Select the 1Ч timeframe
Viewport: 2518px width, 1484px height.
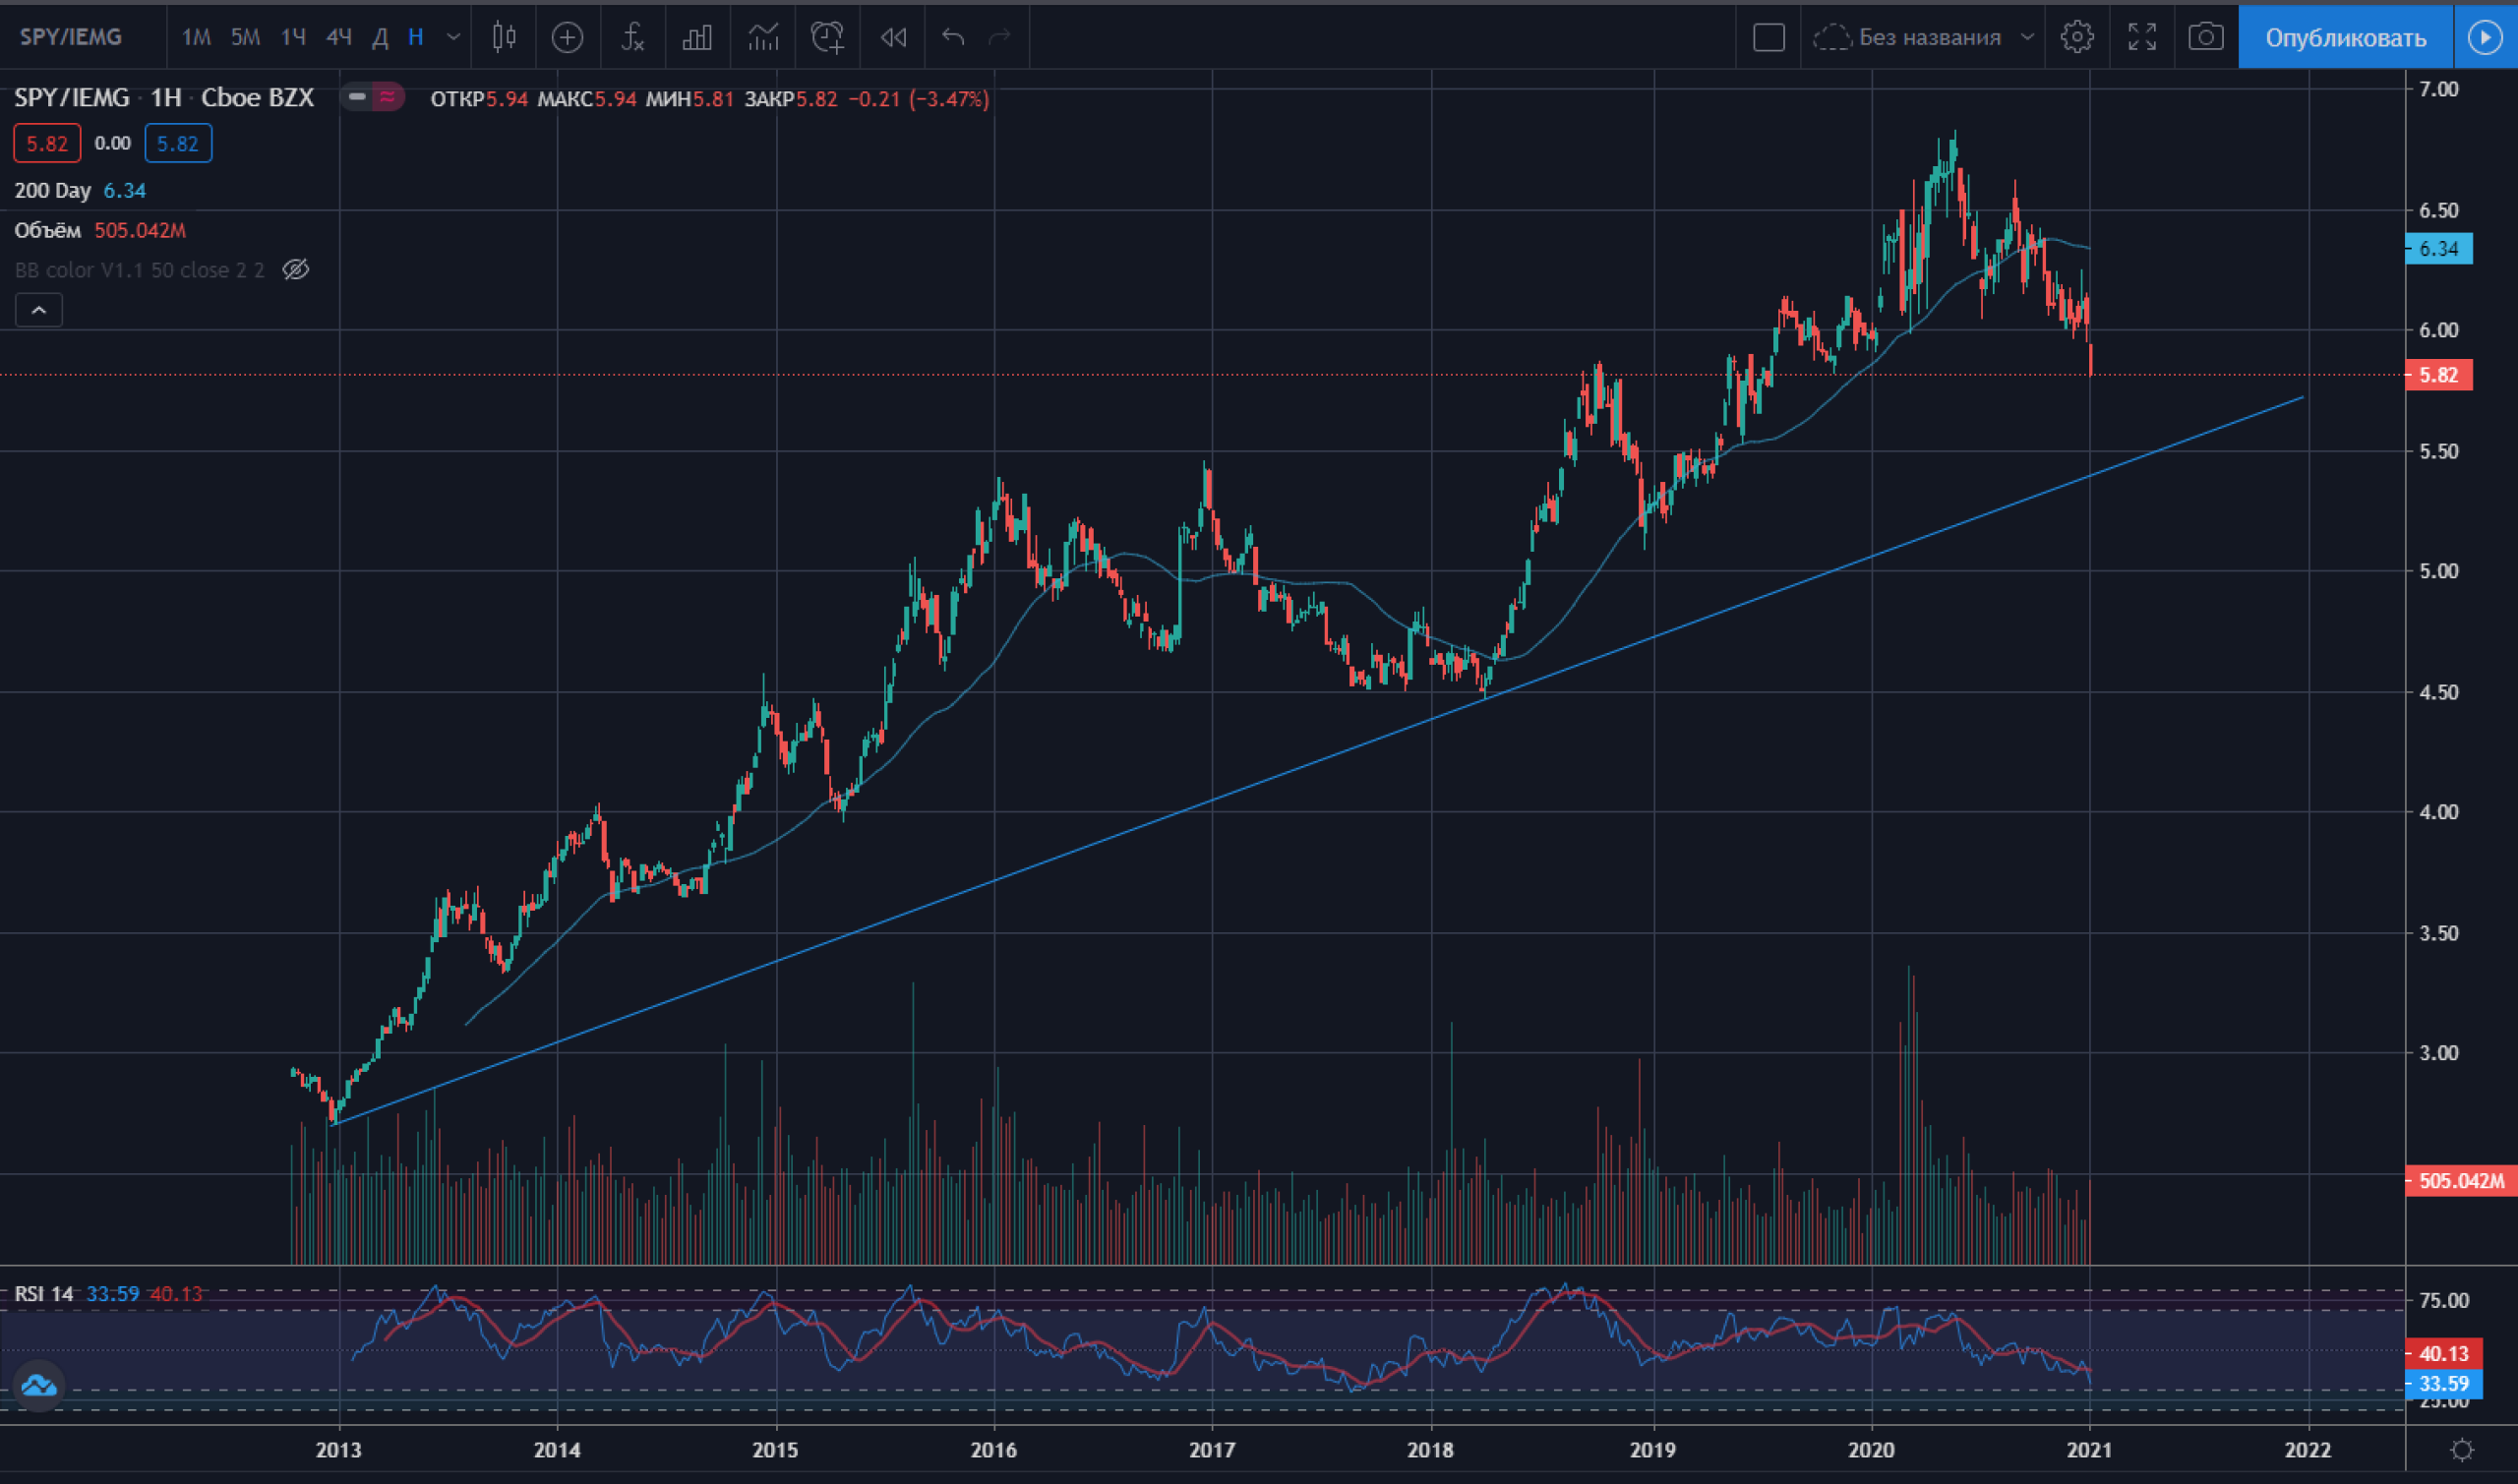293,37
